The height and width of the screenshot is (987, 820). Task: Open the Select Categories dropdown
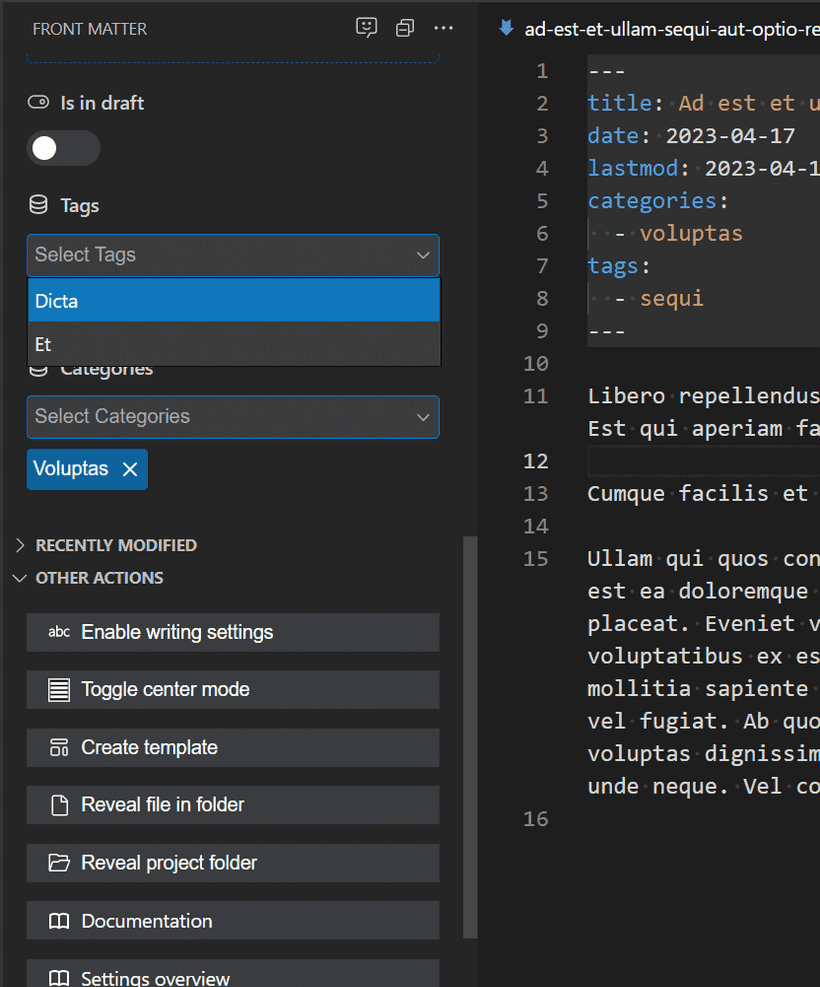click(232, 417)
